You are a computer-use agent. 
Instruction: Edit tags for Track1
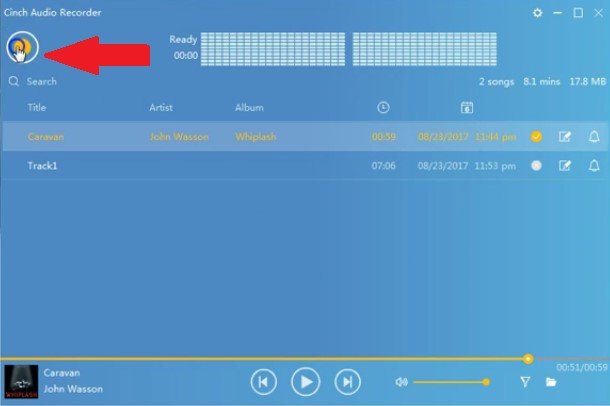pyautogui.click(x=565, y=166)
